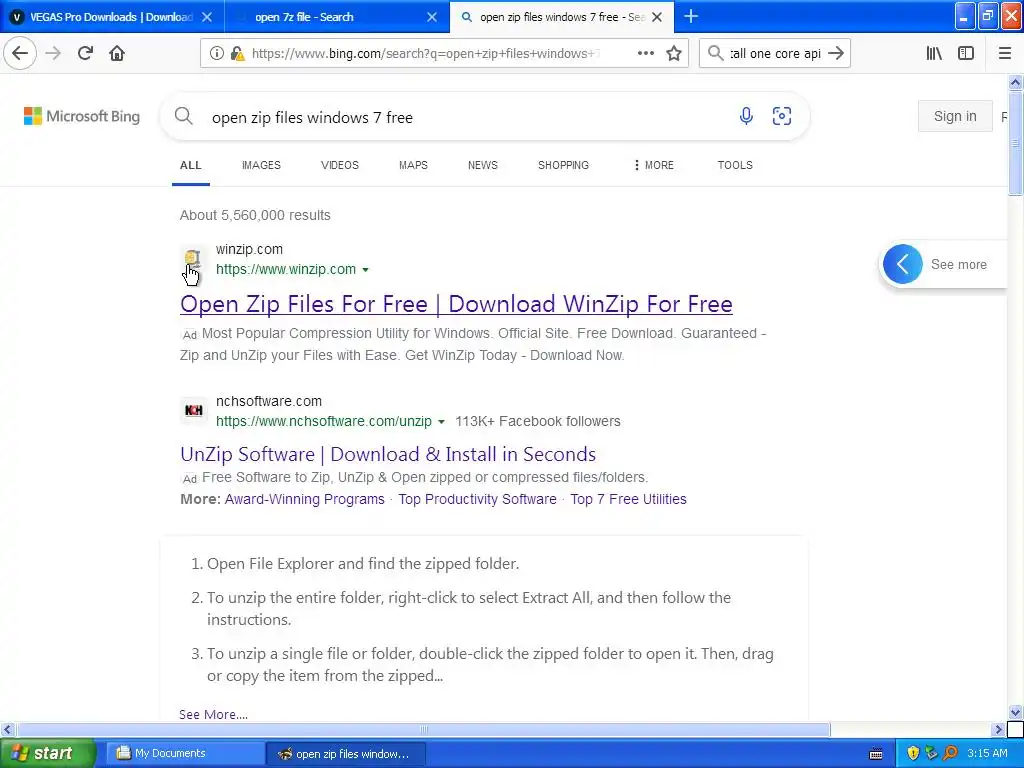Click the vertical scrollbar down arrow
The height and width of the screenshot is (768, 1024).
click(1015, 712)
